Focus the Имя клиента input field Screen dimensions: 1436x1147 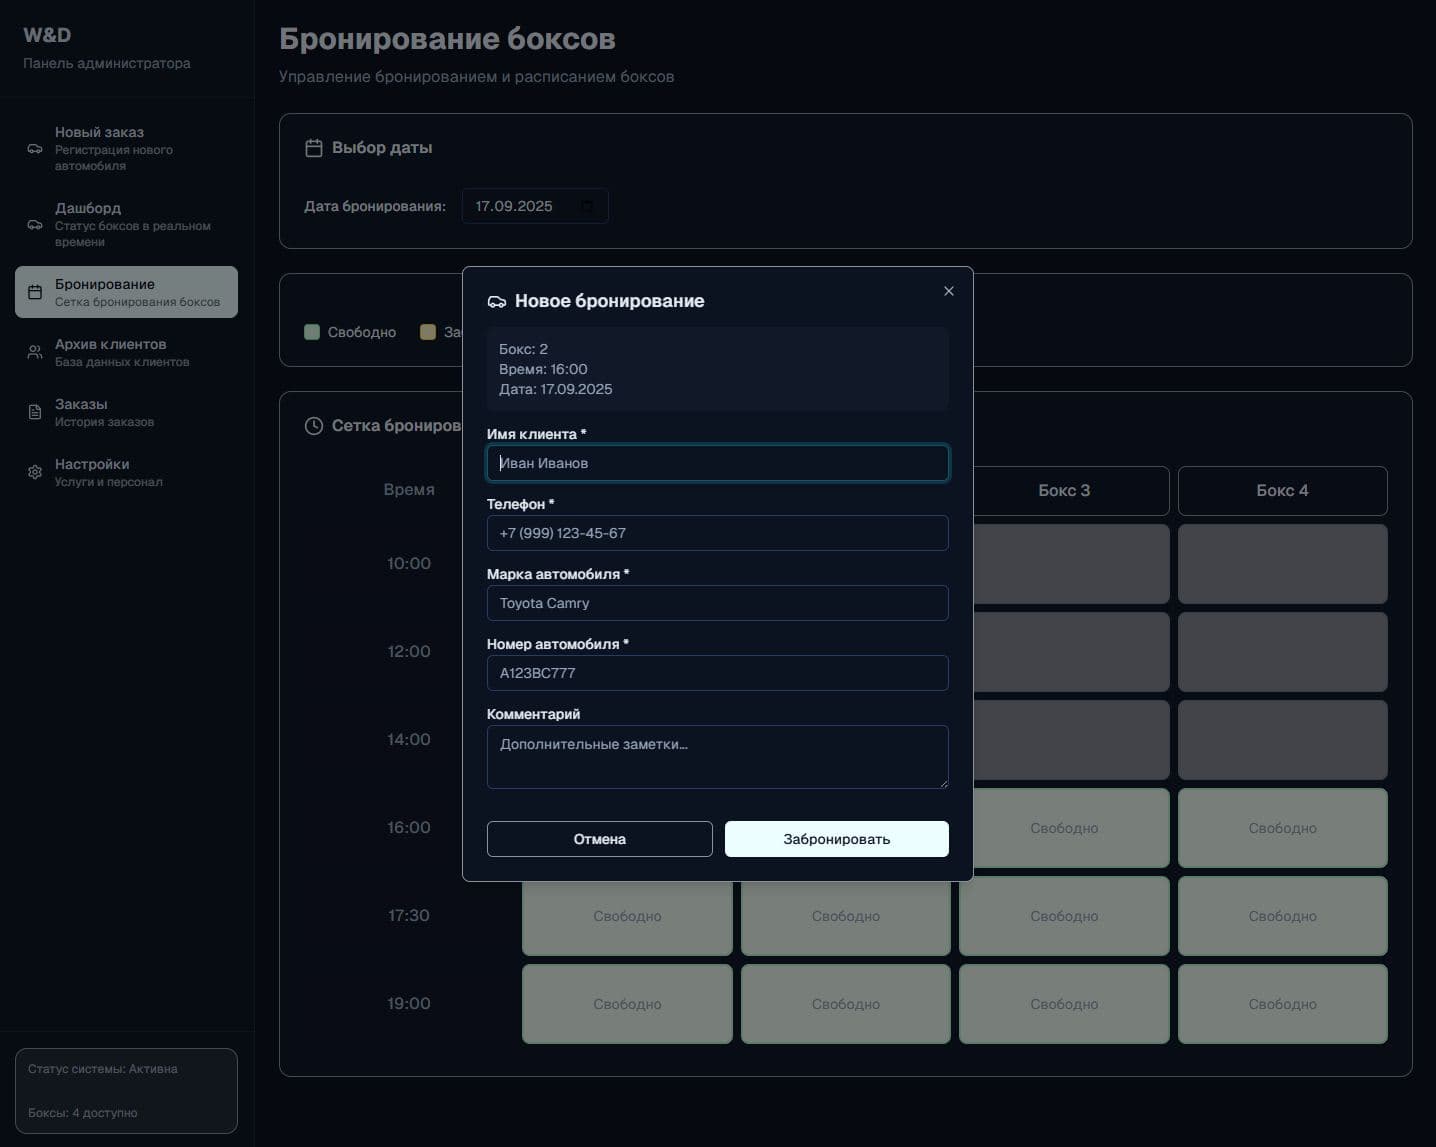[717, 463]
